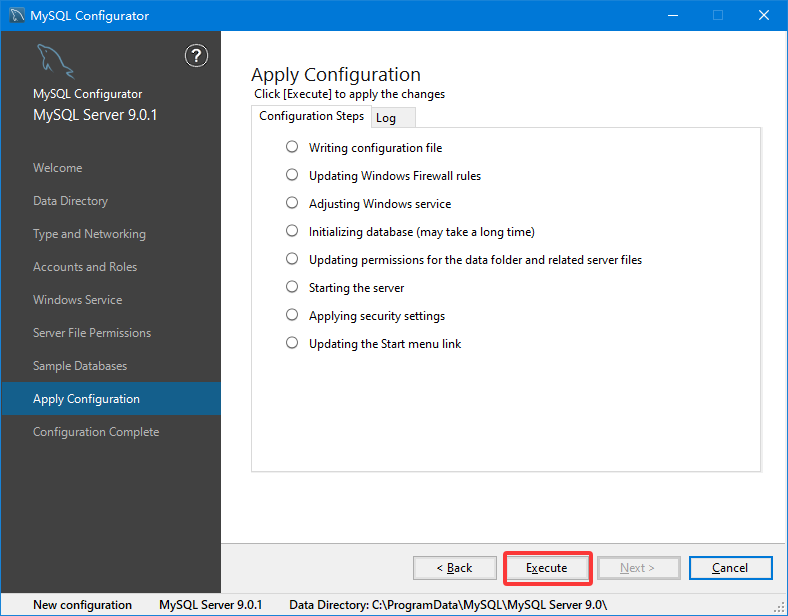The height and width of the screenshot is (616, 788).
Task: Open the help question mark icon
Action: pyautogui.click(x=196, y=56)
